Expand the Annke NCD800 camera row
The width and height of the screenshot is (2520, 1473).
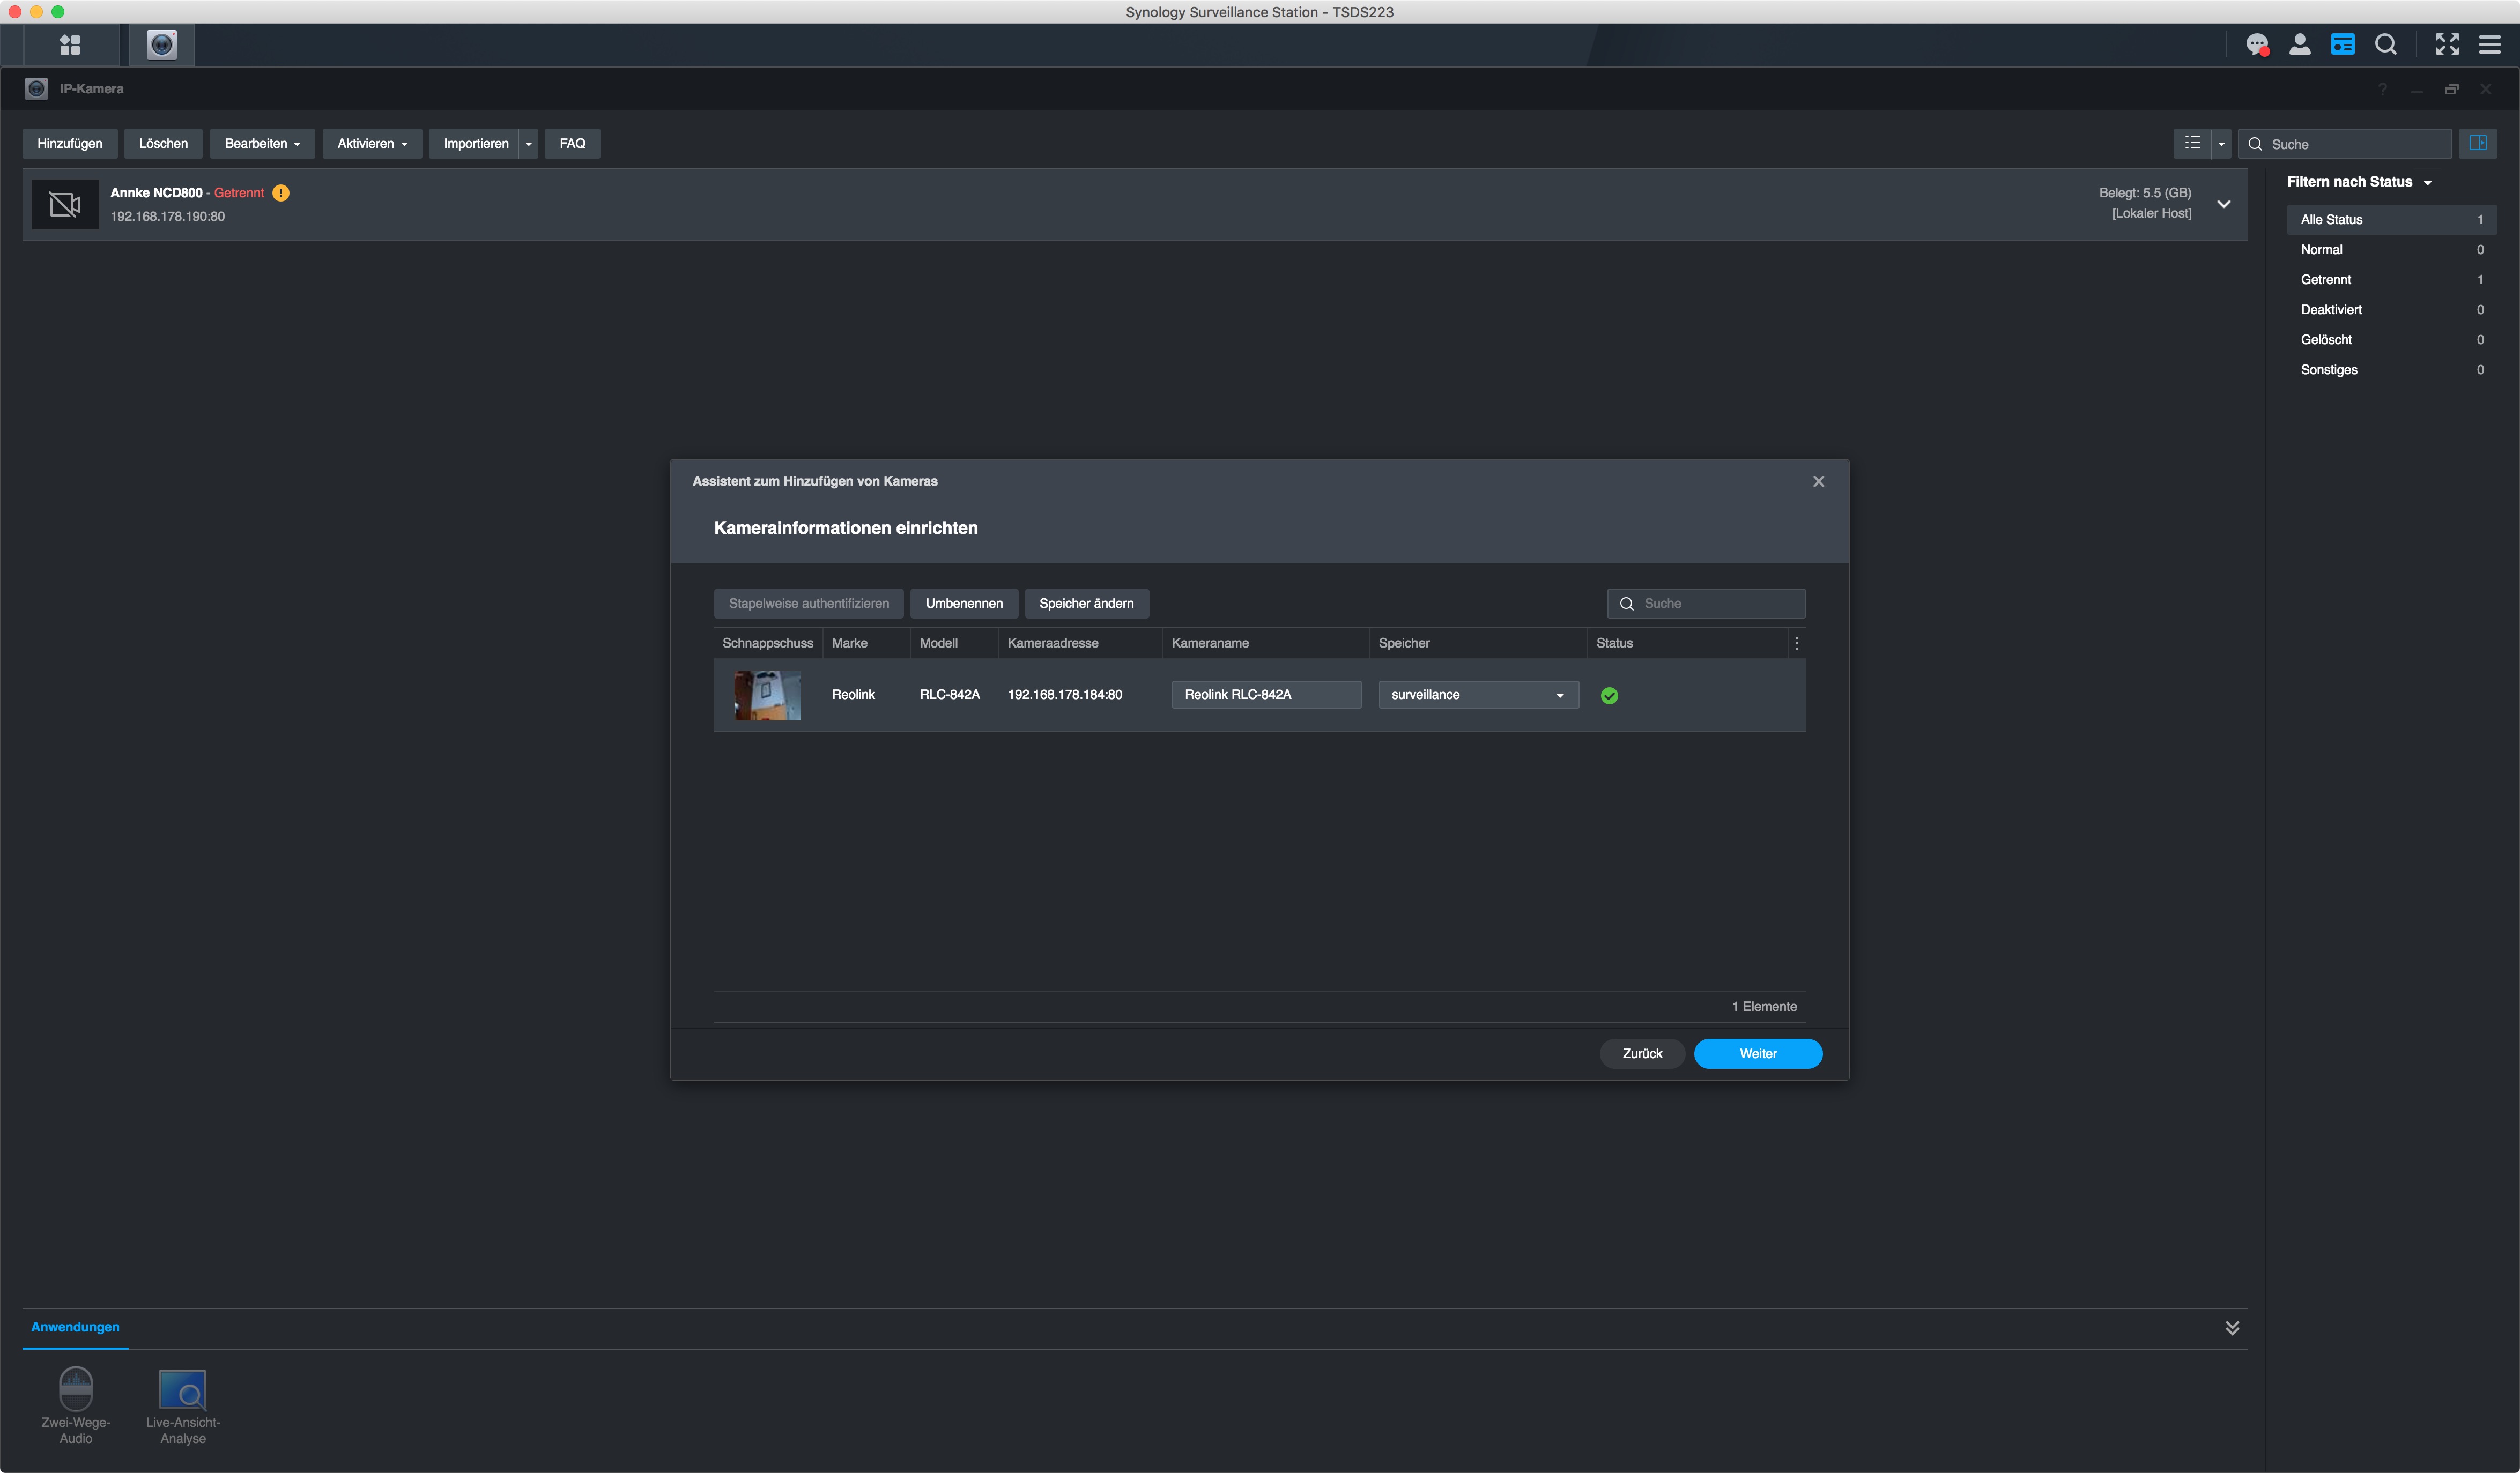point(2223,204)
